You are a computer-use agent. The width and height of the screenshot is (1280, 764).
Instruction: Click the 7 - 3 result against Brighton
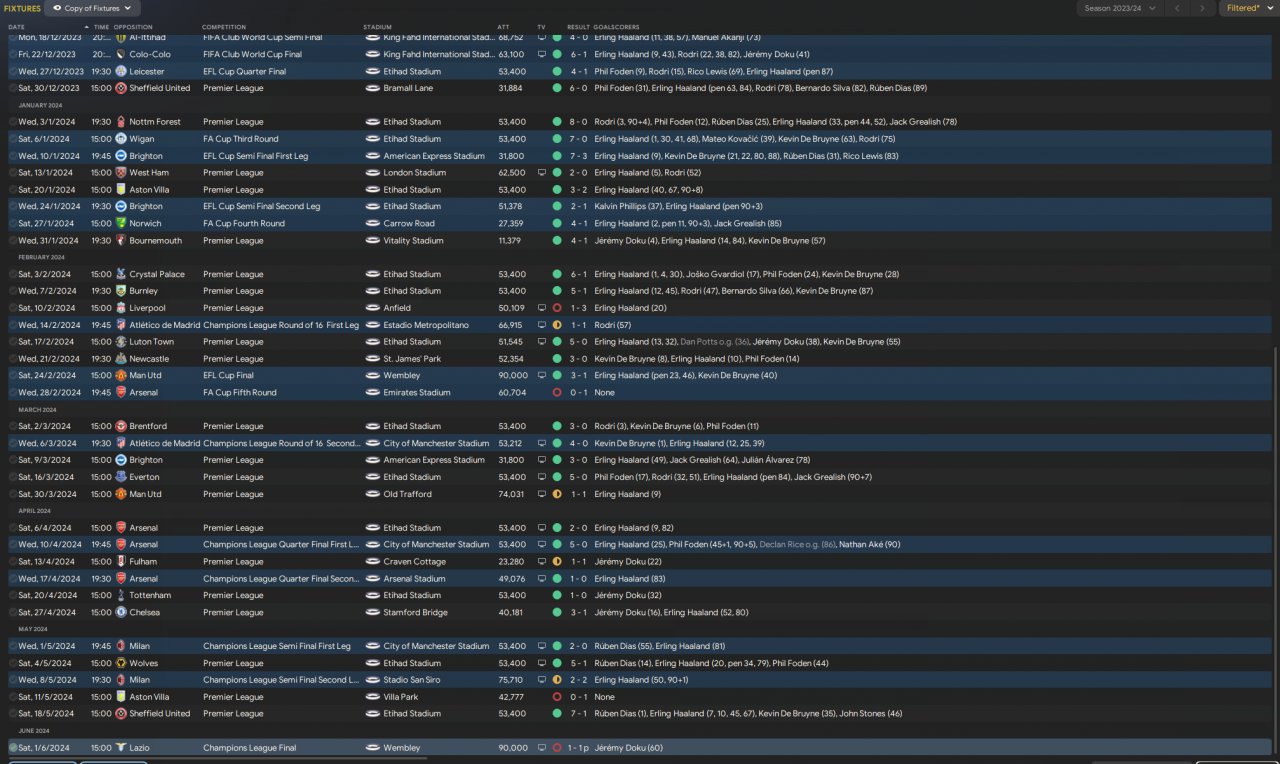click(x=580, y=156)
